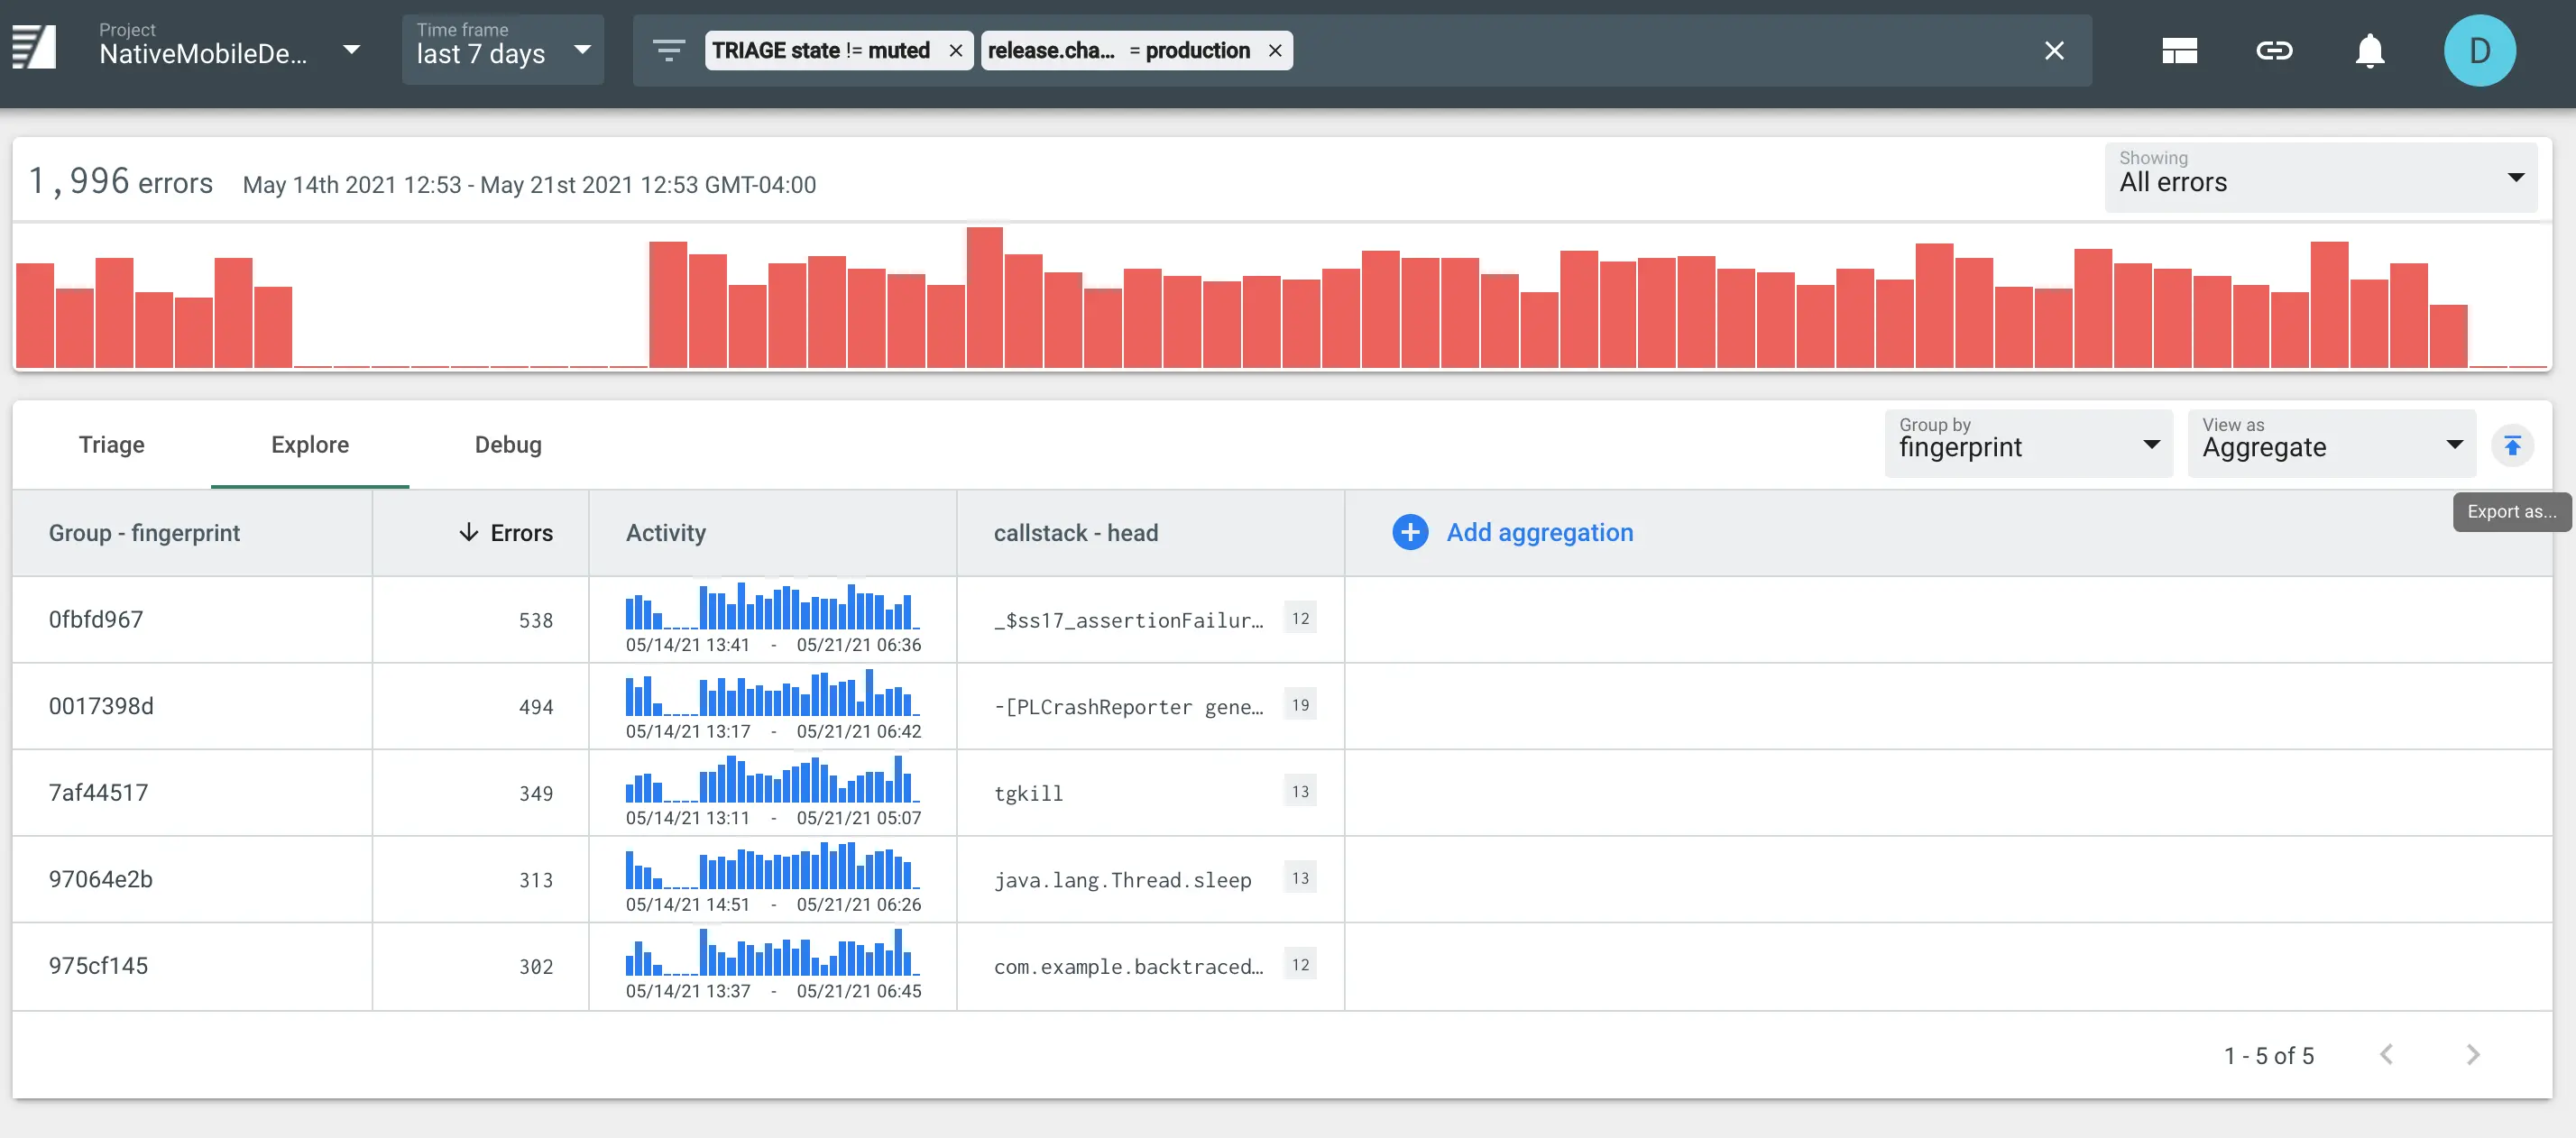Click the filter funnel icon
The width and height of the screenshot is (2576, 1138).
(668, 50)
